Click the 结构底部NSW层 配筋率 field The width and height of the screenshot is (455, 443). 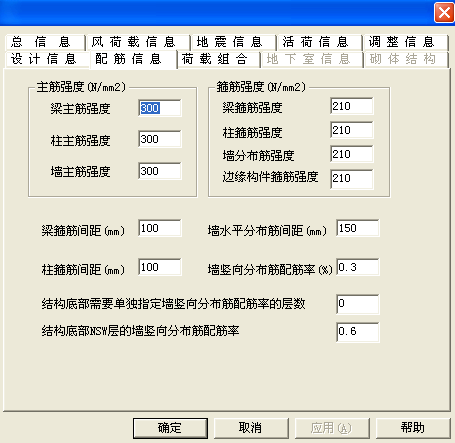(358, 332)
